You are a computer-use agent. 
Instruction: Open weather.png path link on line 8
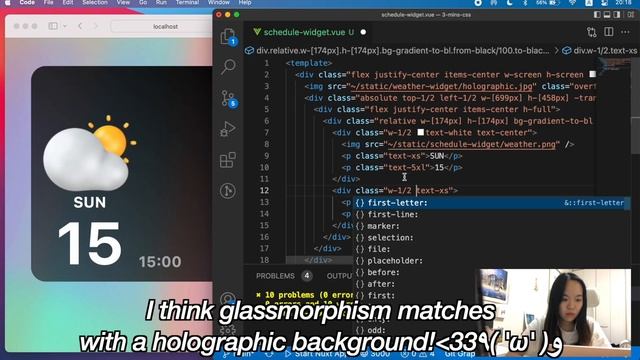point(471,144)
